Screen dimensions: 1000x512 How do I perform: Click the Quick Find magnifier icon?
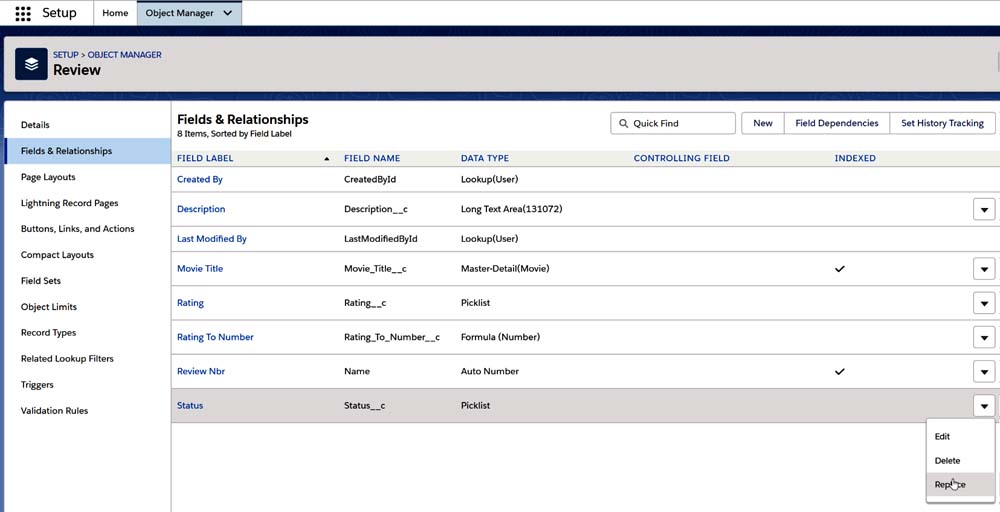622,123
